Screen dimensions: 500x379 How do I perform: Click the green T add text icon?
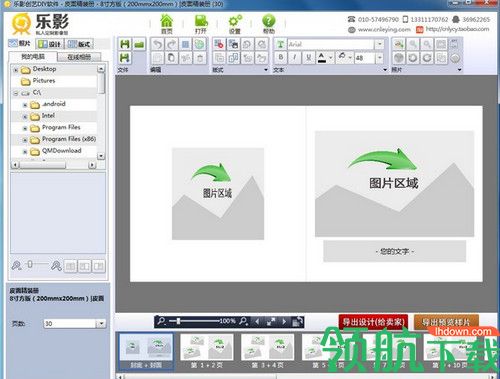click(x=280, y=44)
